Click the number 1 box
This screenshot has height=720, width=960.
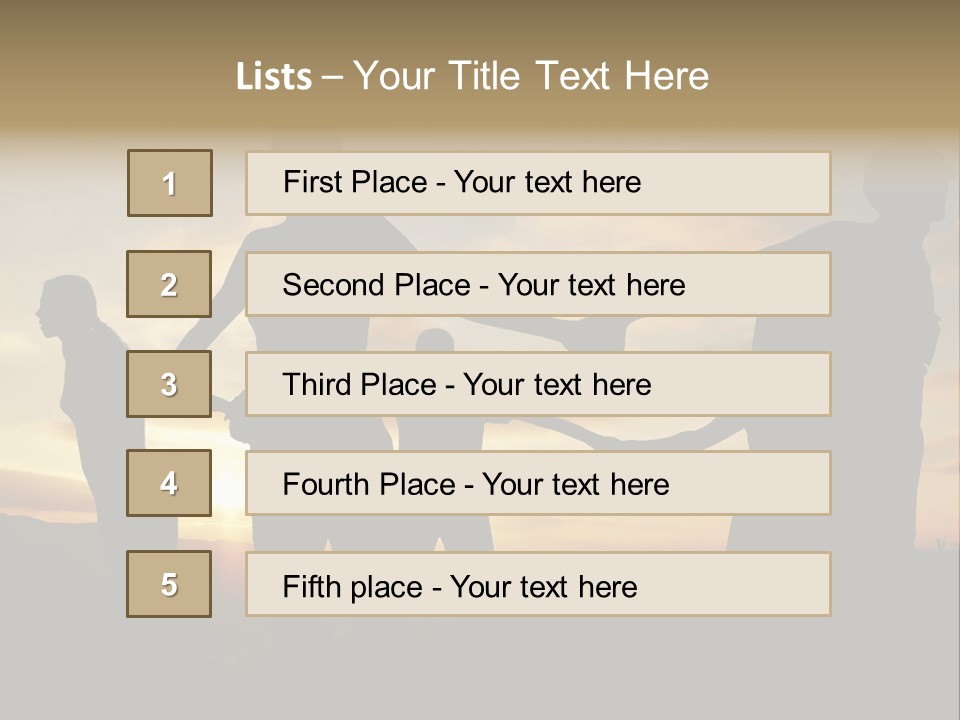point(170,183)
